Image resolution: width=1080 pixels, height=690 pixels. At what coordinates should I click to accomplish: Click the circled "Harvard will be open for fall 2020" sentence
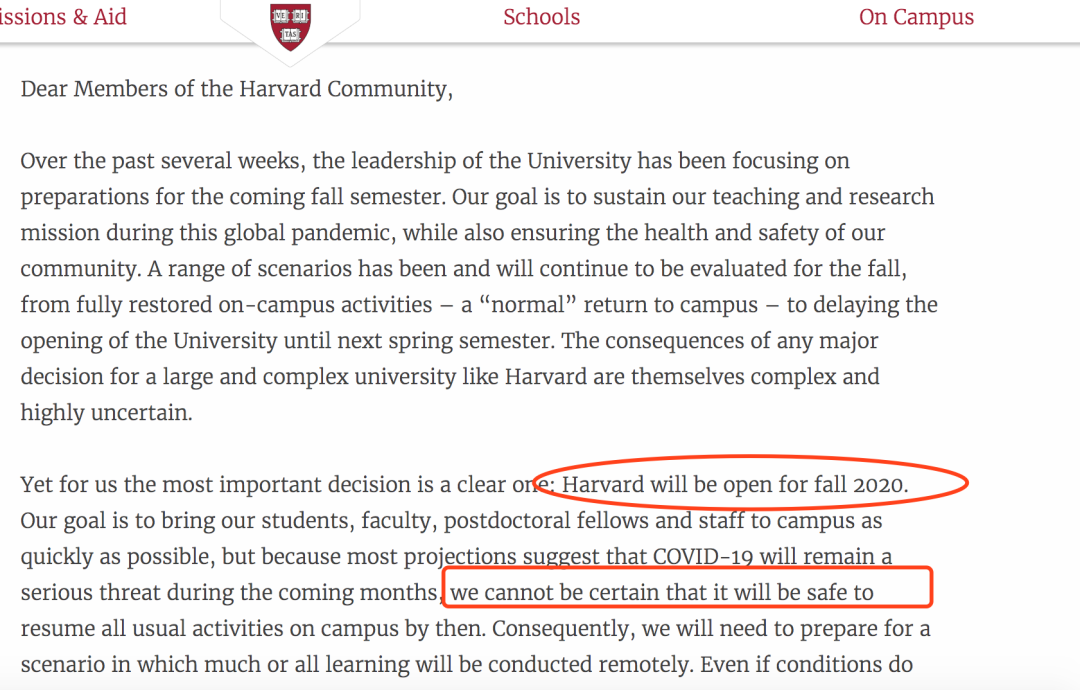pos(734,484)
